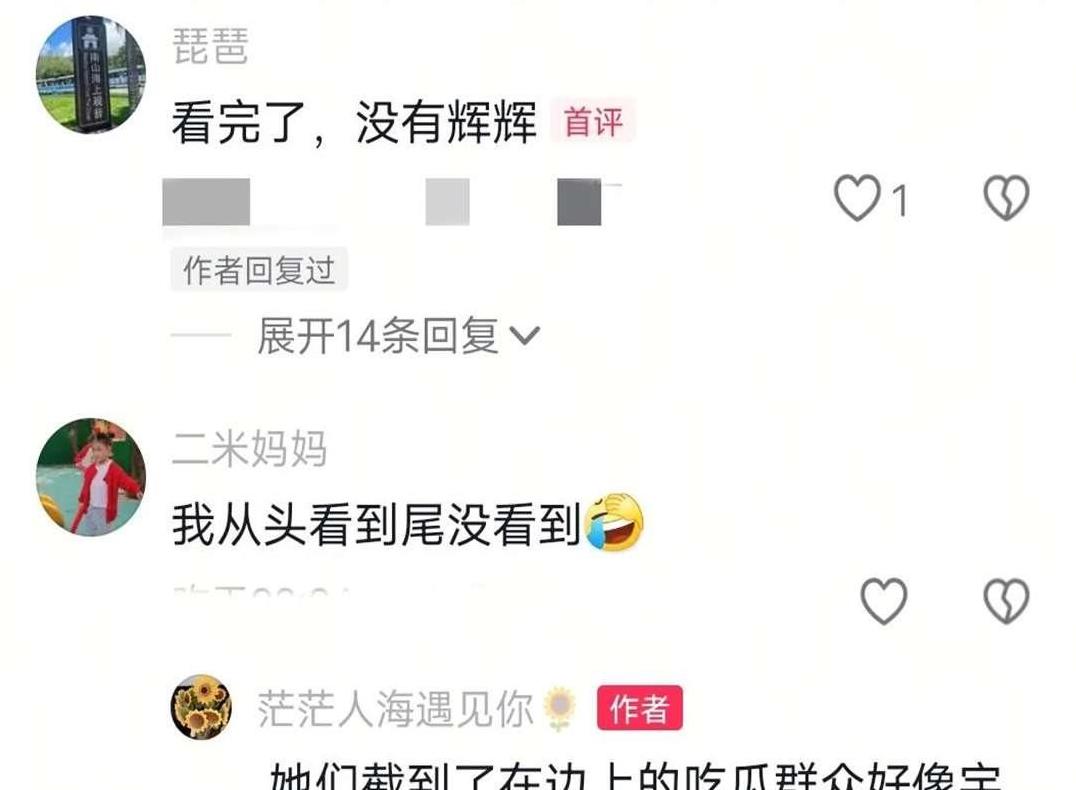Tap the like count 1 beside the heart
The height and width of the screenshot is (790, 1076).
tap(899, 201)
